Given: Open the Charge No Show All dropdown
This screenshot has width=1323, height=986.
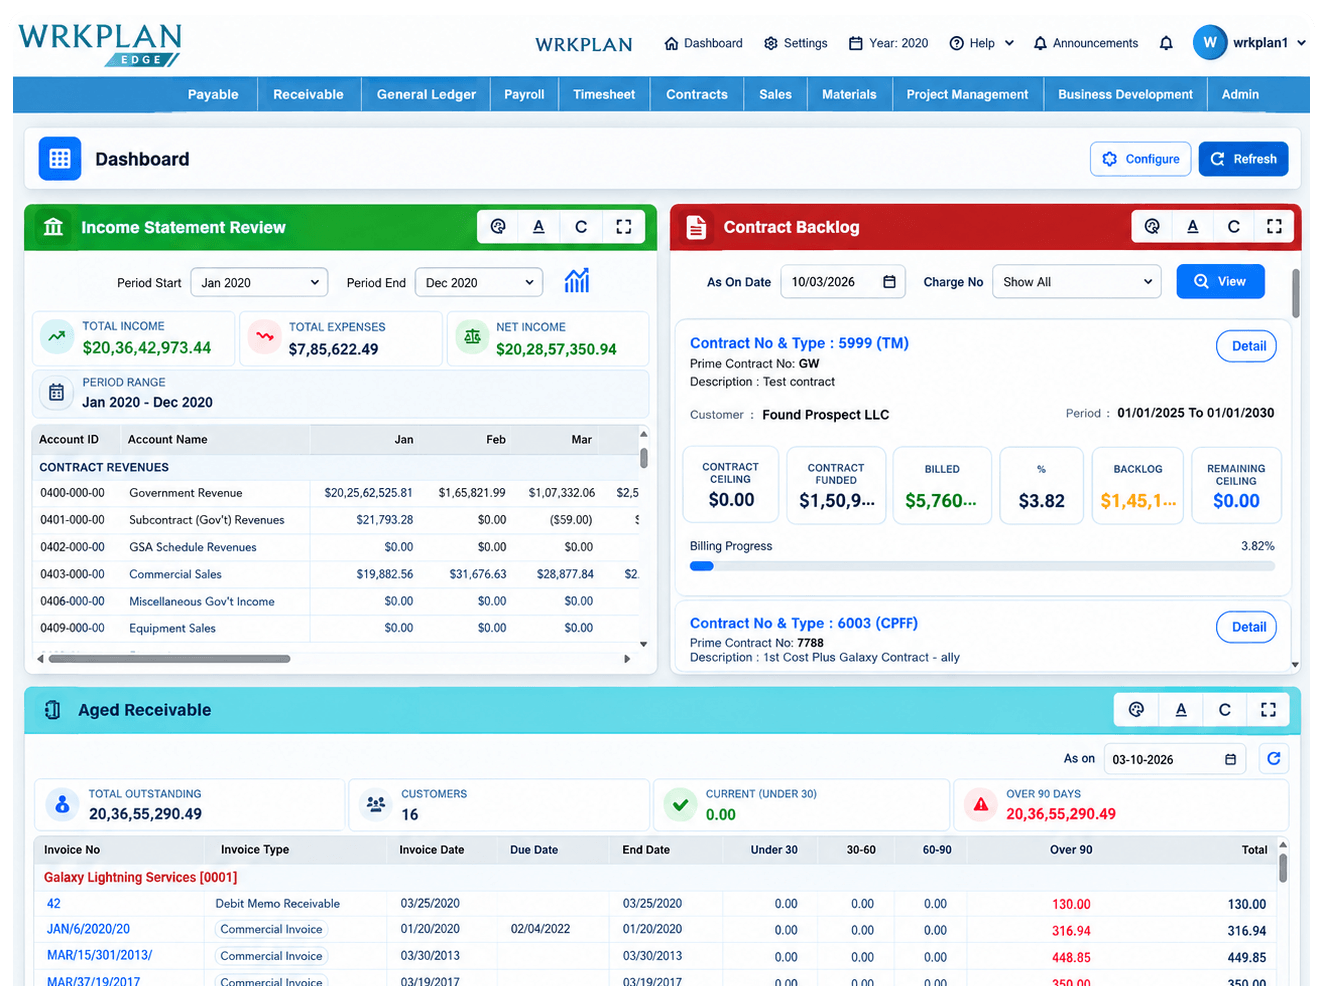Looking at the screenshot, I should point(1077,282).
